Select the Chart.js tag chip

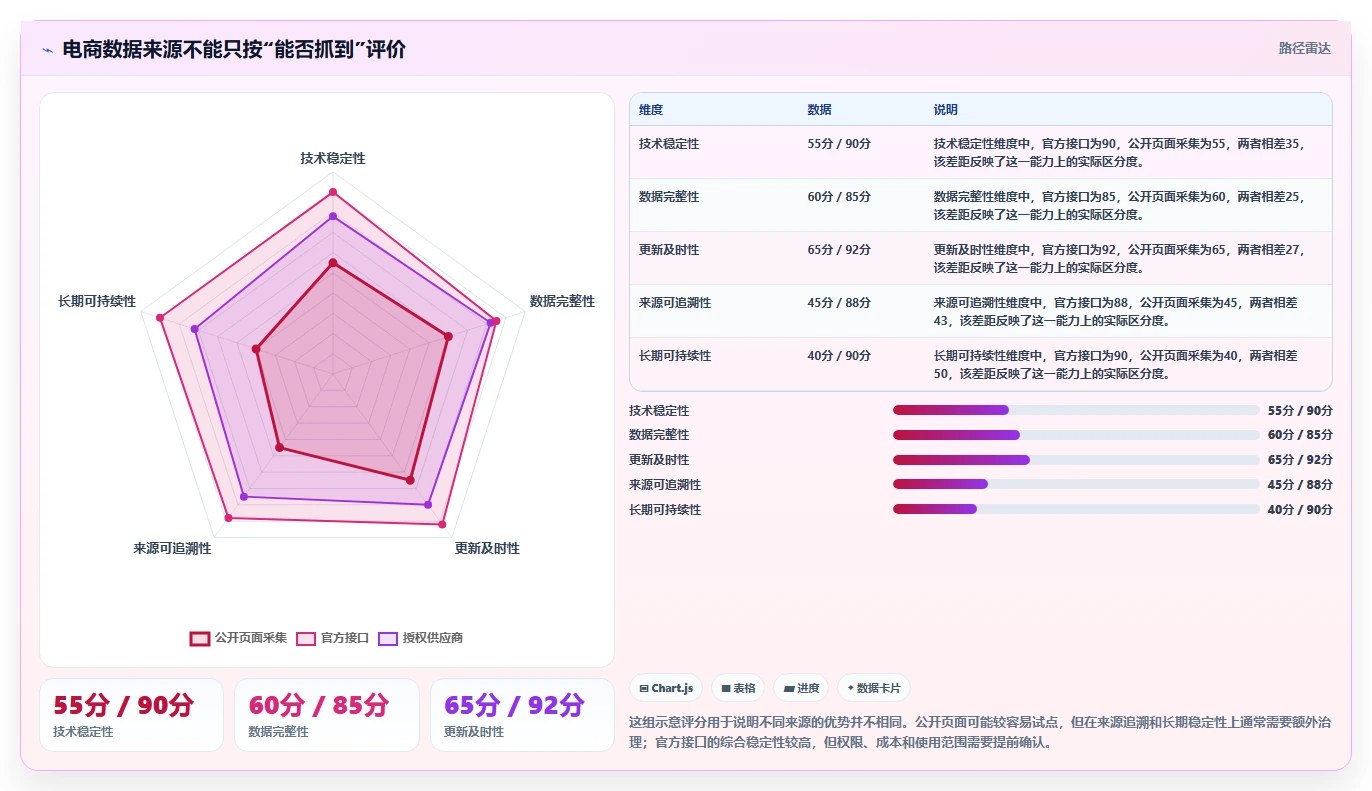pyautogui.click(x=666, y=688)
